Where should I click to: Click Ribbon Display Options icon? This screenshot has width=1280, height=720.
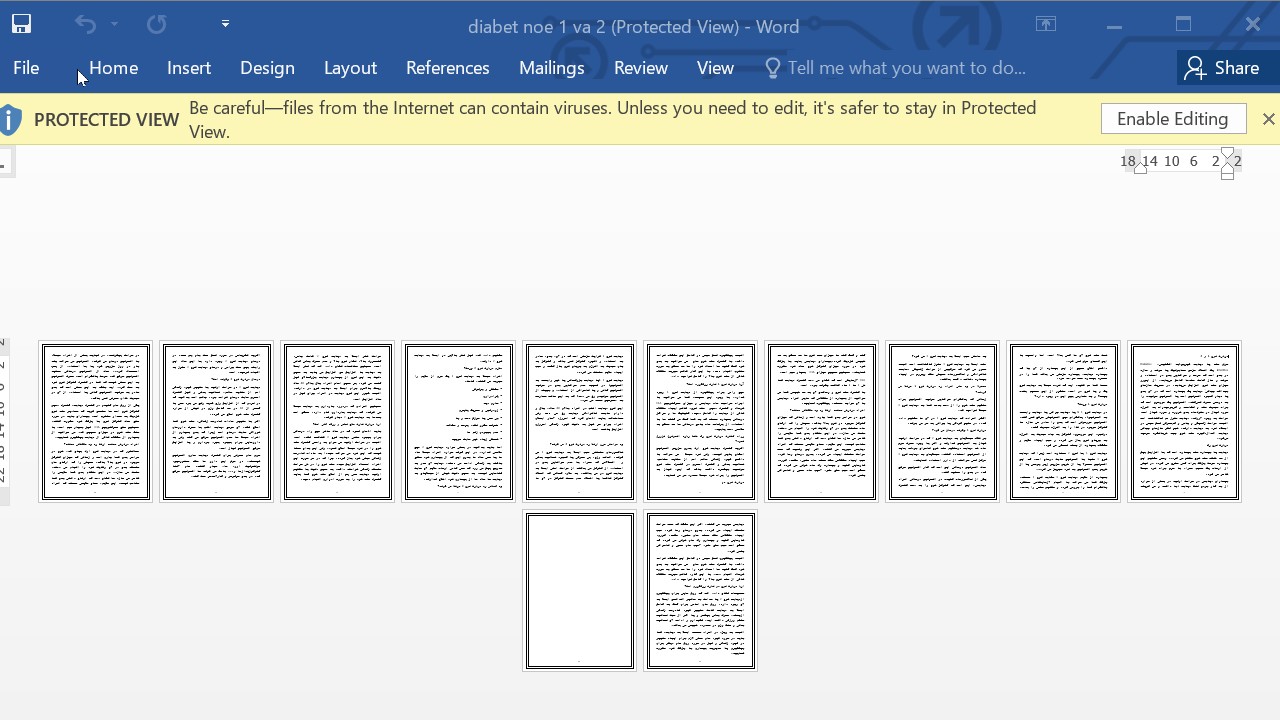coord(1046,25)
